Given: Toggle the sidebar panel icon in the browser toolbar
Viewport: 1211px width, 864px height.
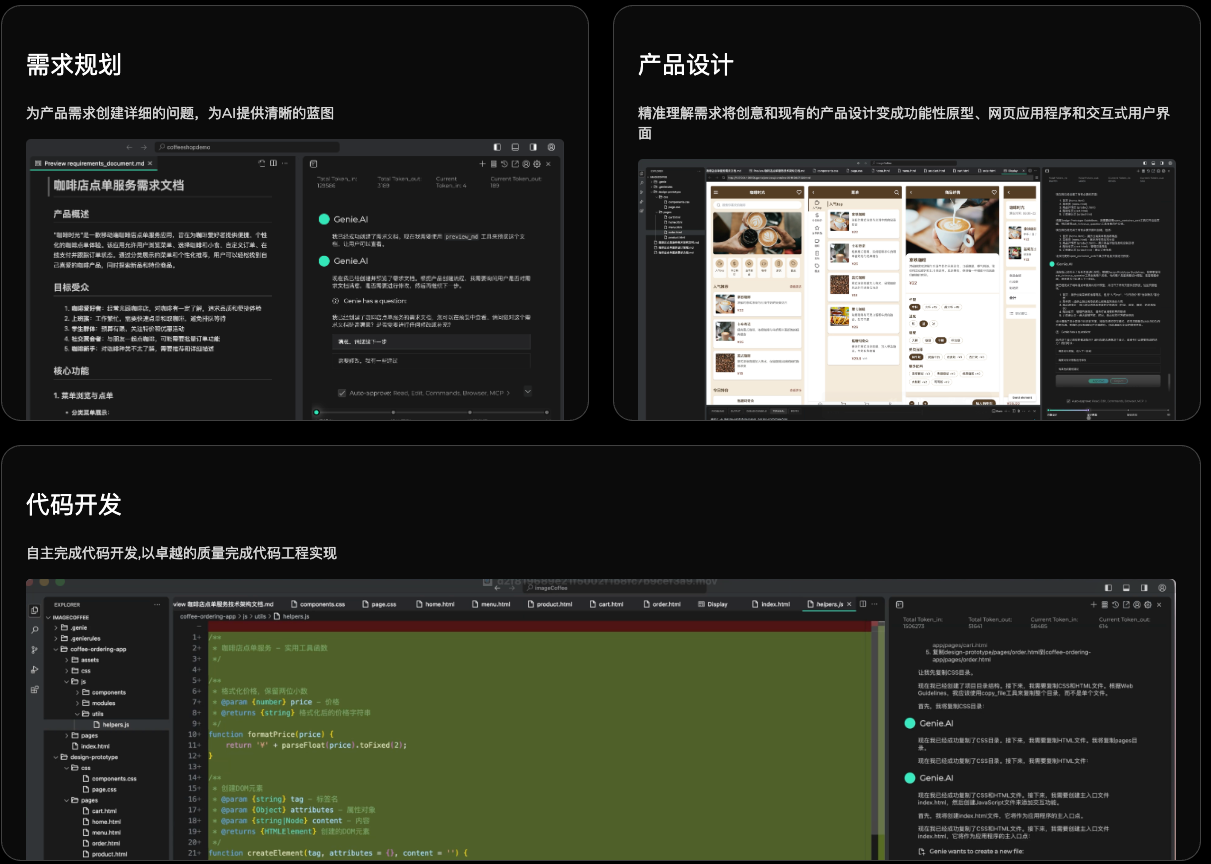Looking at the screenshot, I should click(496, 146).
